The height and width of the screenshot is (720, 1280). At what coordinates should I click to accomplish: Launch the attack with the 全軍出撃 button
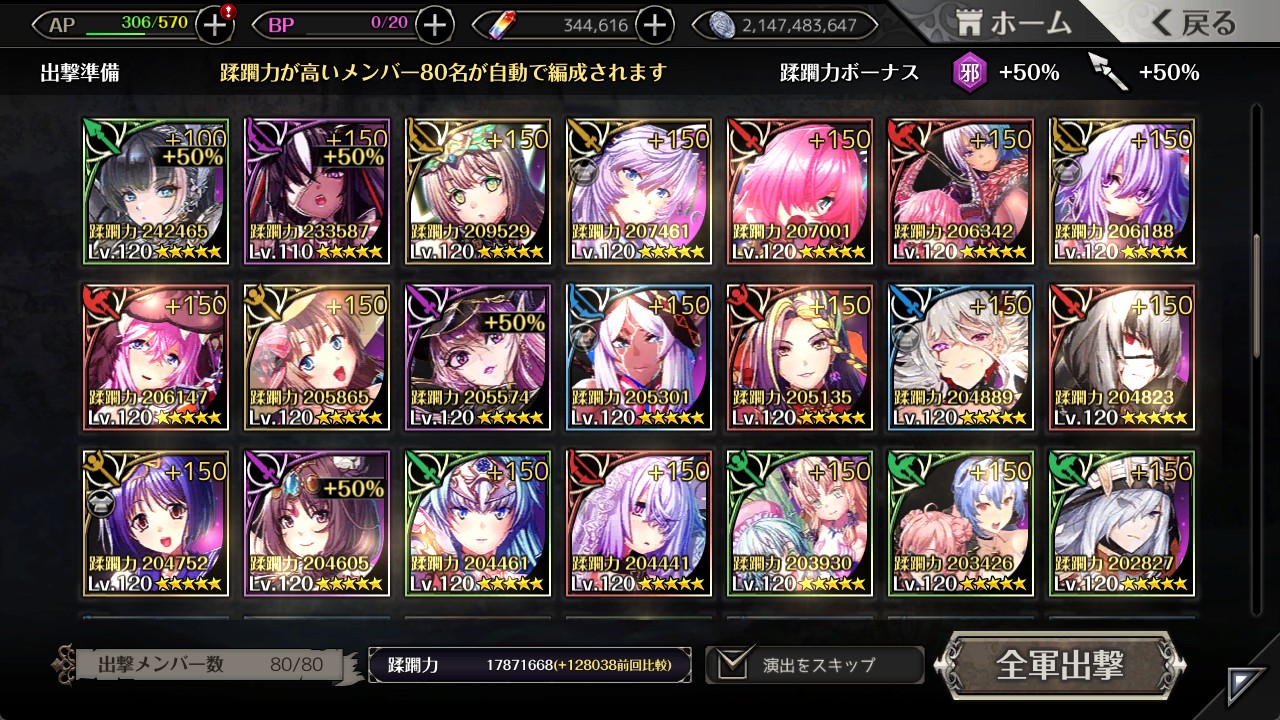[1059, 664]
